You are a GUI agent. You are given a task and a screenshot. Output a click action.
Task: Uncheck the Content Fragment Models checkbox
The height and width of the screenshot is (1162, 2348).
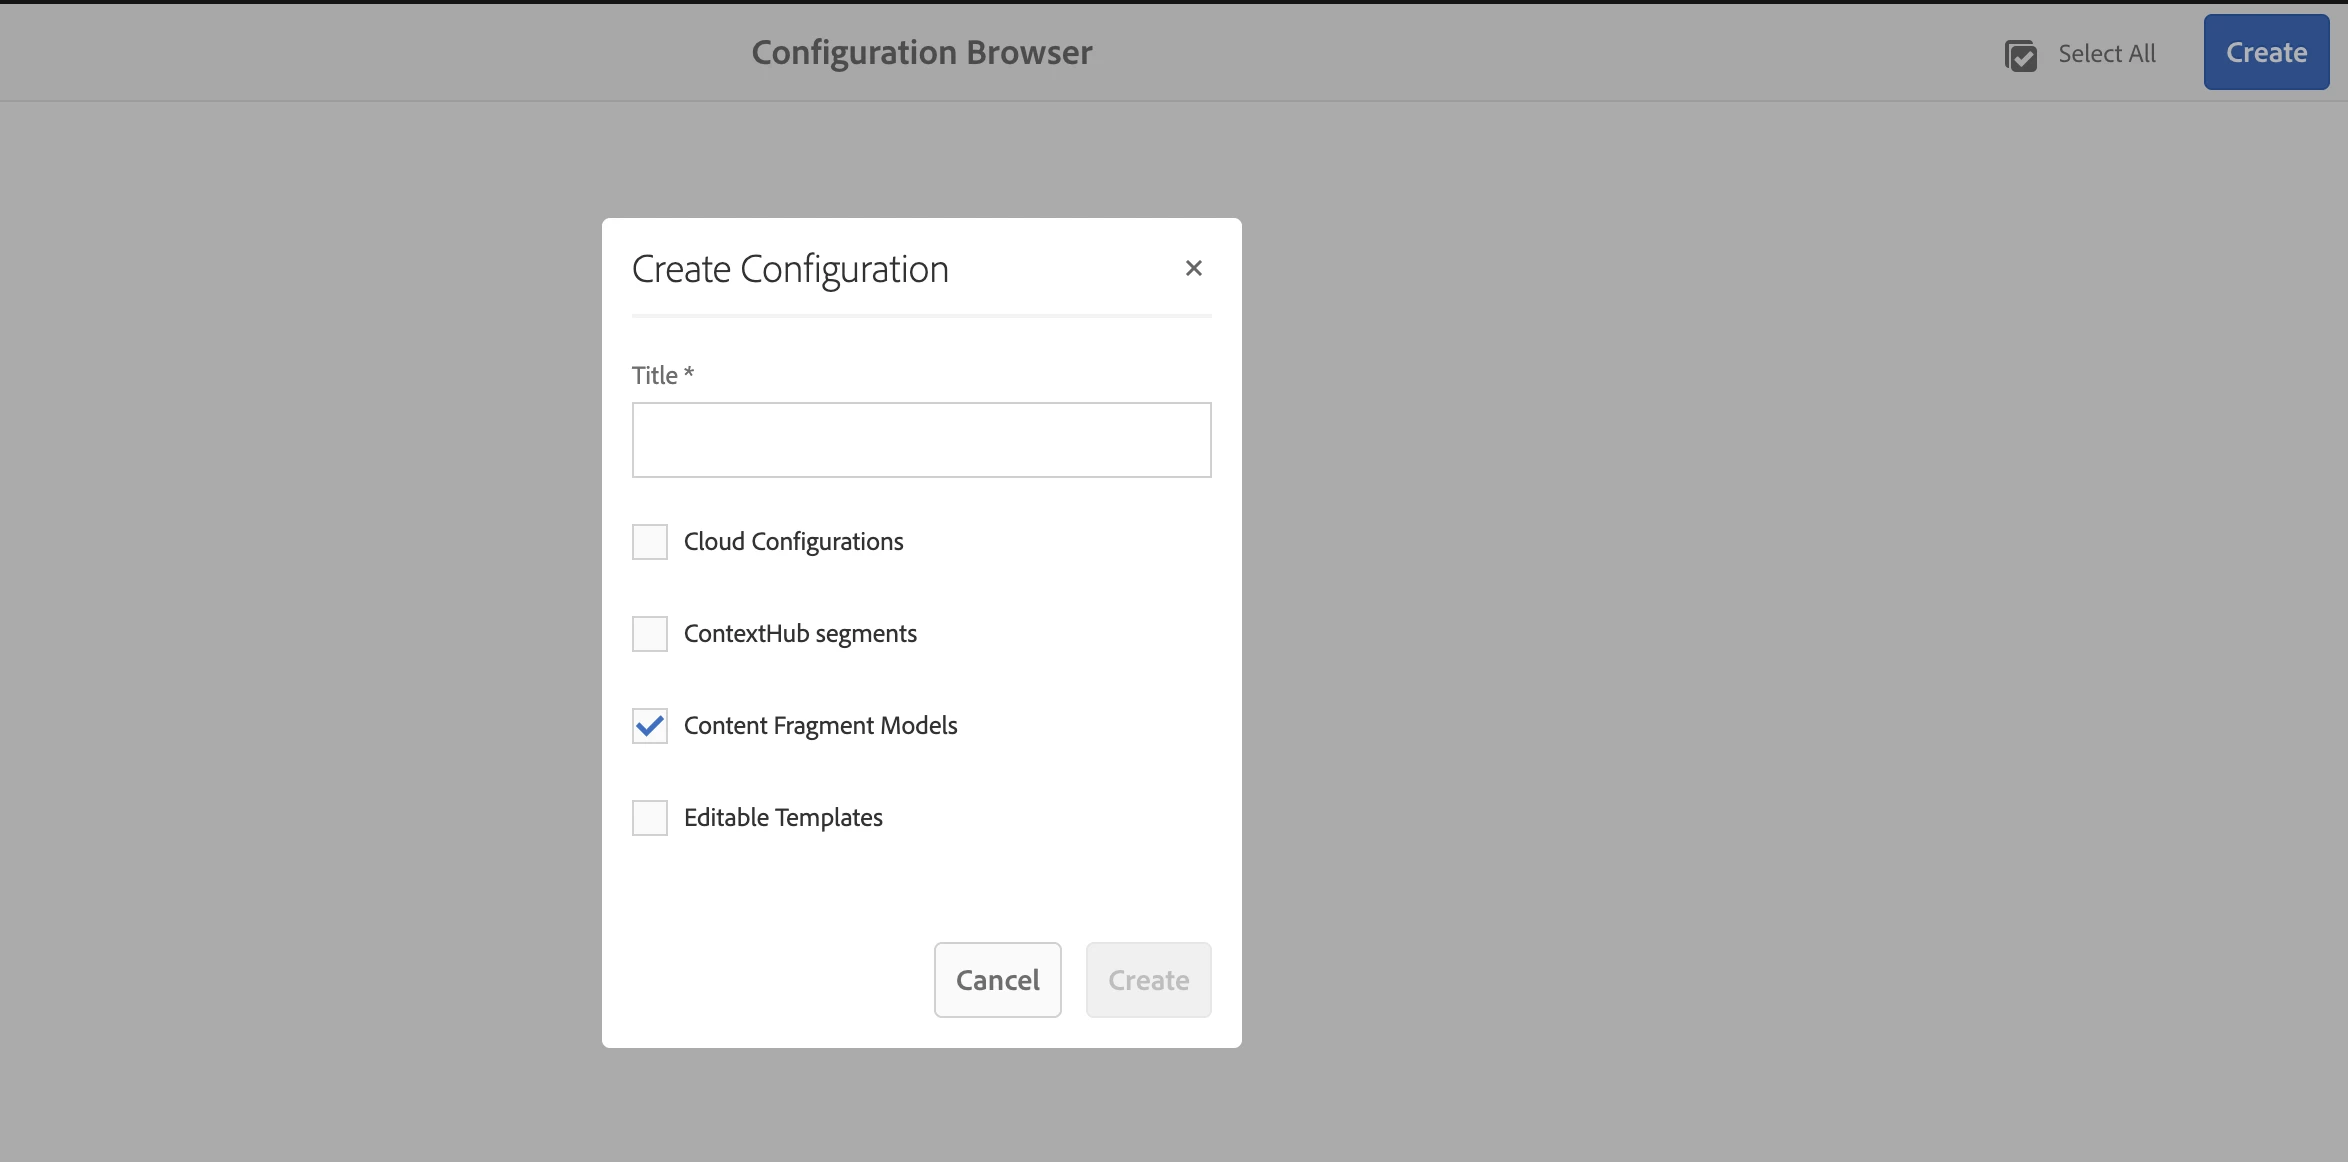coord(650,726)
